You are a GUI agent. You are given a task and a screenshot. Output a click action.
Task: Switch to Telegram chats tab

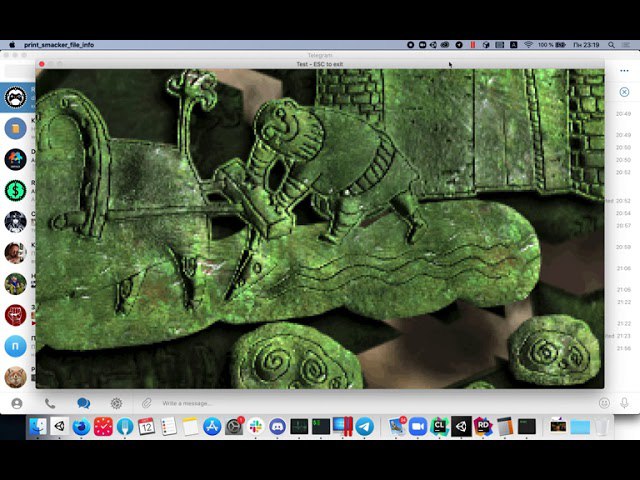(x=83, y=403)
